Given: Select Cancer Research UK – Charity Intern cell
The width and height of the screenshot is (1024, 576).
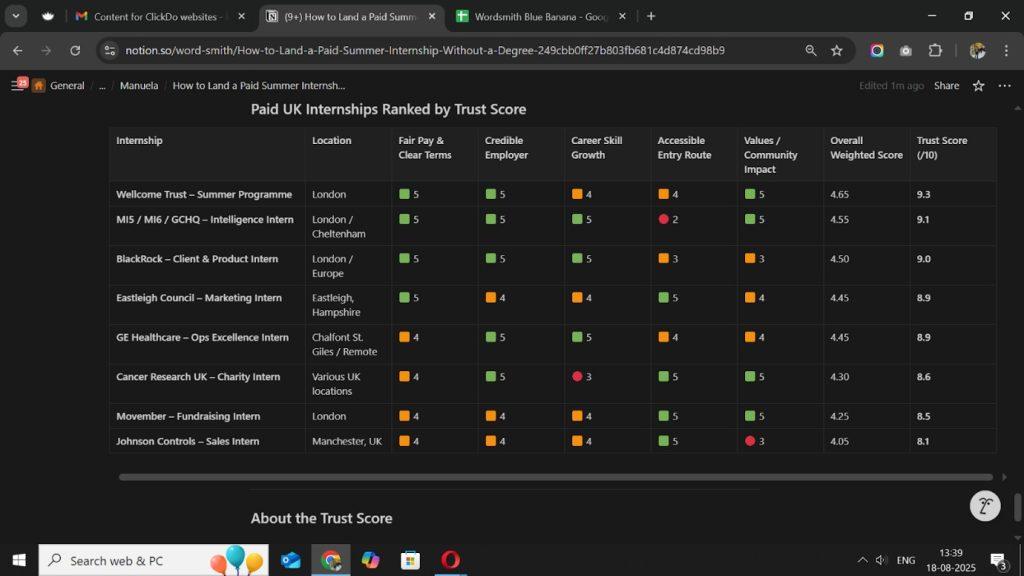Looking at the screenshot, I should 207,383.
